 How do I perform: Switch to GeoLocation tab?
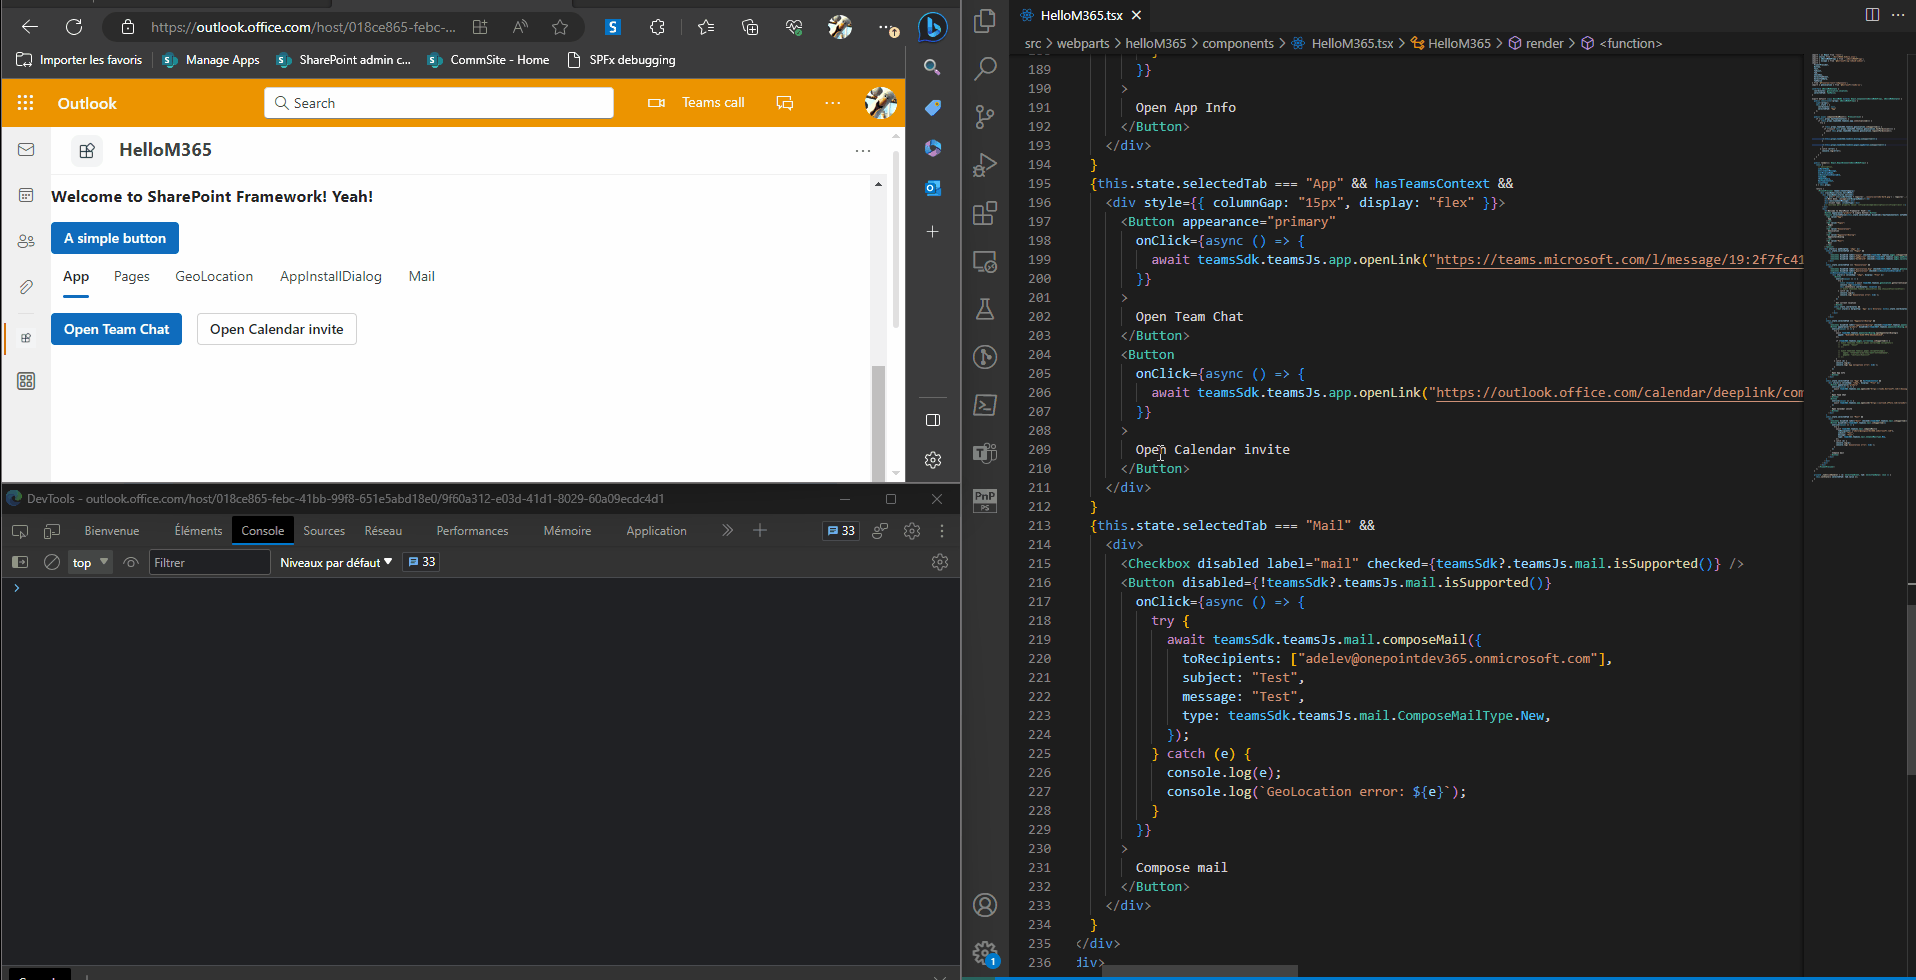click(x=214, y=277)
